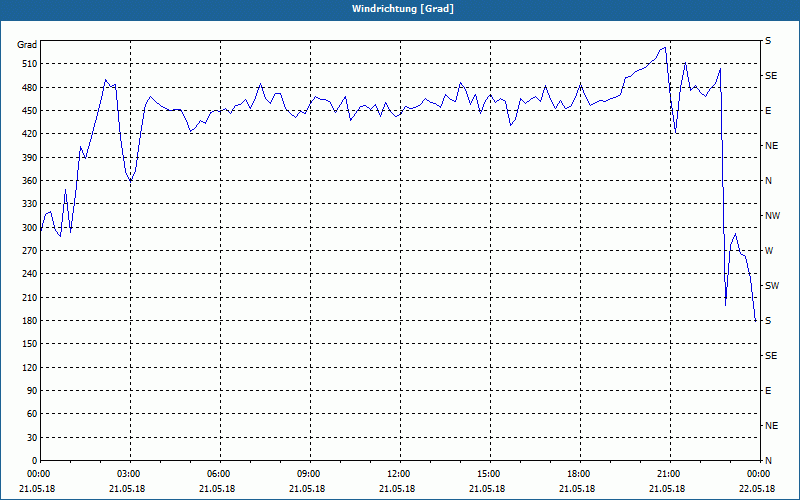The height and width of the screenshot is (500, 800).
Task: Select the 480 y-axis value
Action: (x=30, y=87)
